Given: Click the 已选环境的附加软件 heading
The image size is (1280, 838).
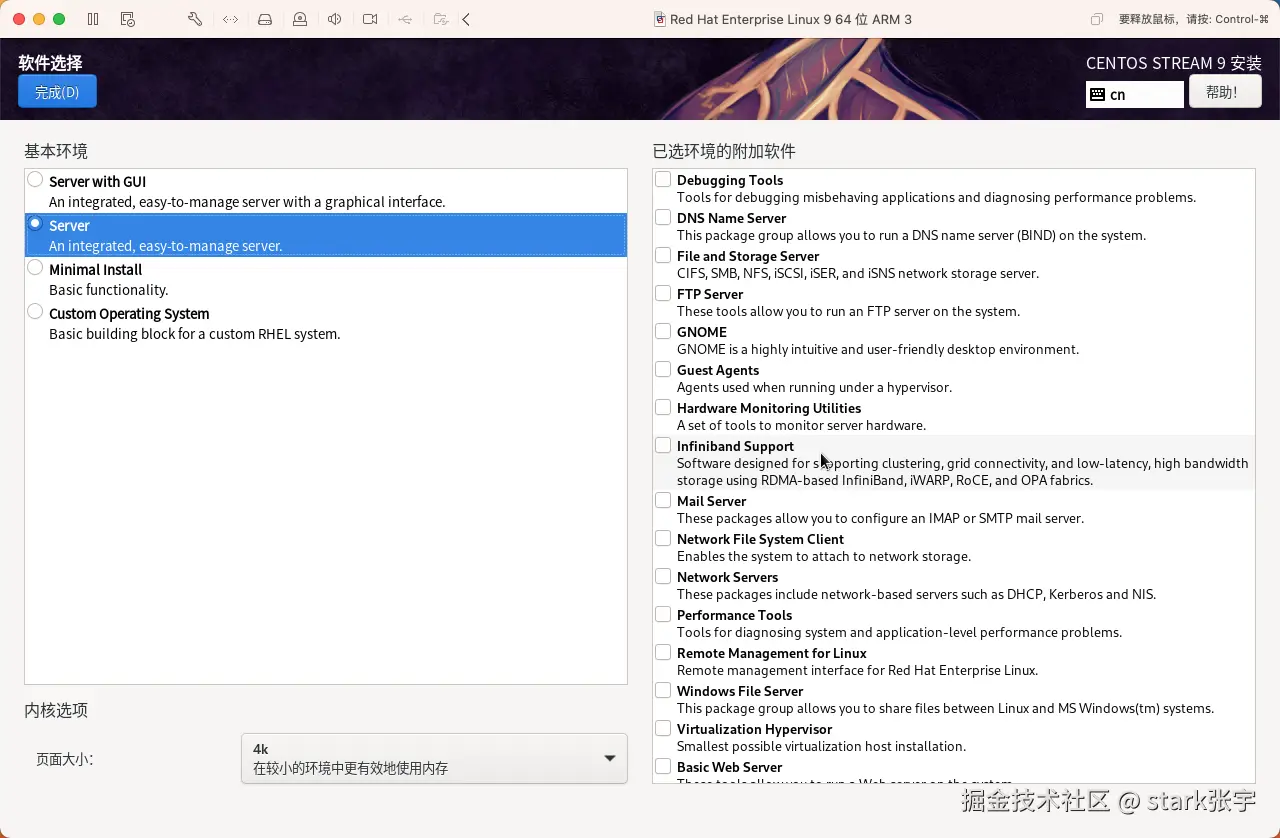Looking at the screenshot, I should coord(724,151).
